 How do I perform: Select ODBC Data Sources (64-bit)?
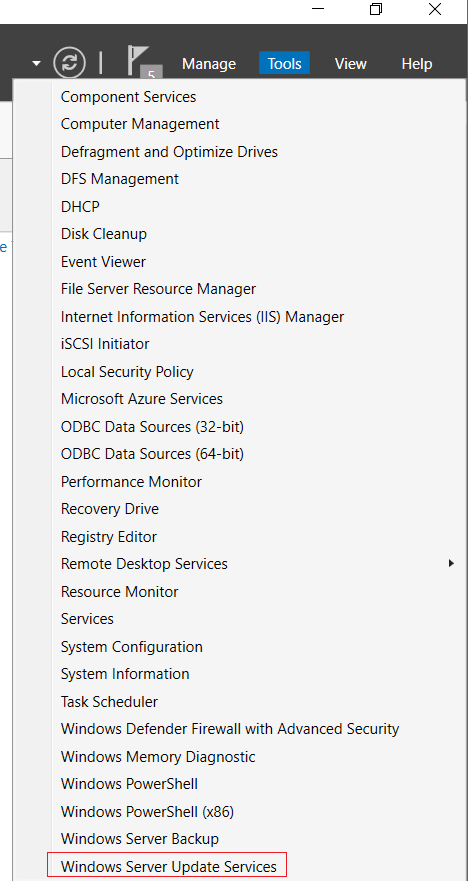pos(152,453)
